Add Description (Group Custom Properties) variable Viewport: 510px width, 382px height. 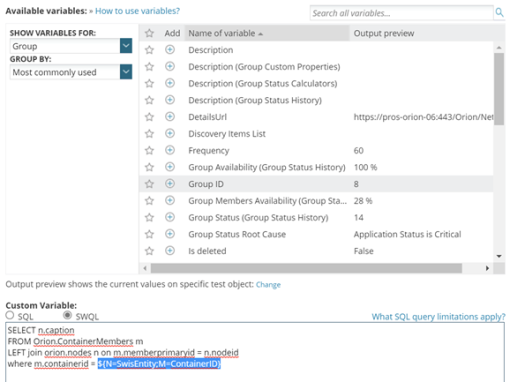tap(170, 66)
